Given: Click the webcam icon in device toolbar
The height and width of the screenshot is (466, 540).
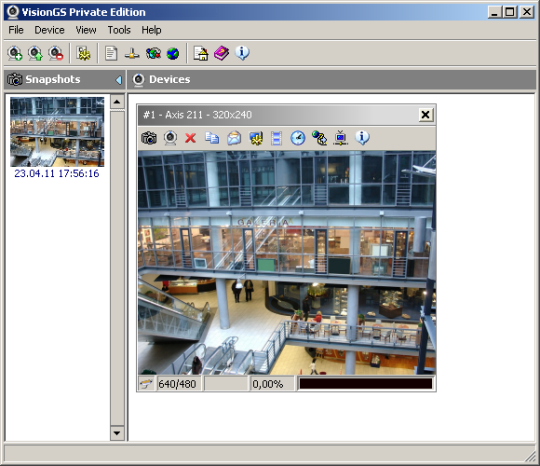Looking at the screenshot, I should 170,138.
